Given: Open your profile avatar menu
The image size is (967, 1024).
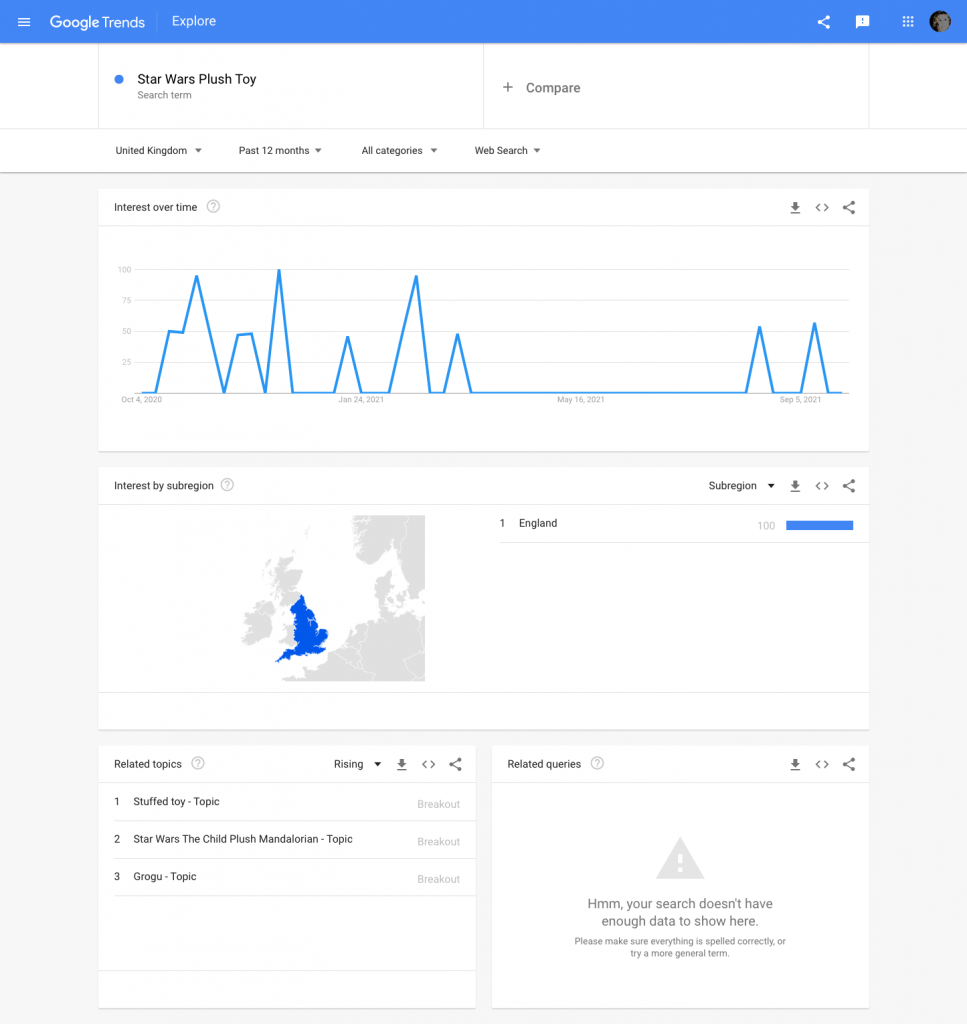Looking at the screenshot, I should (940, 21).
